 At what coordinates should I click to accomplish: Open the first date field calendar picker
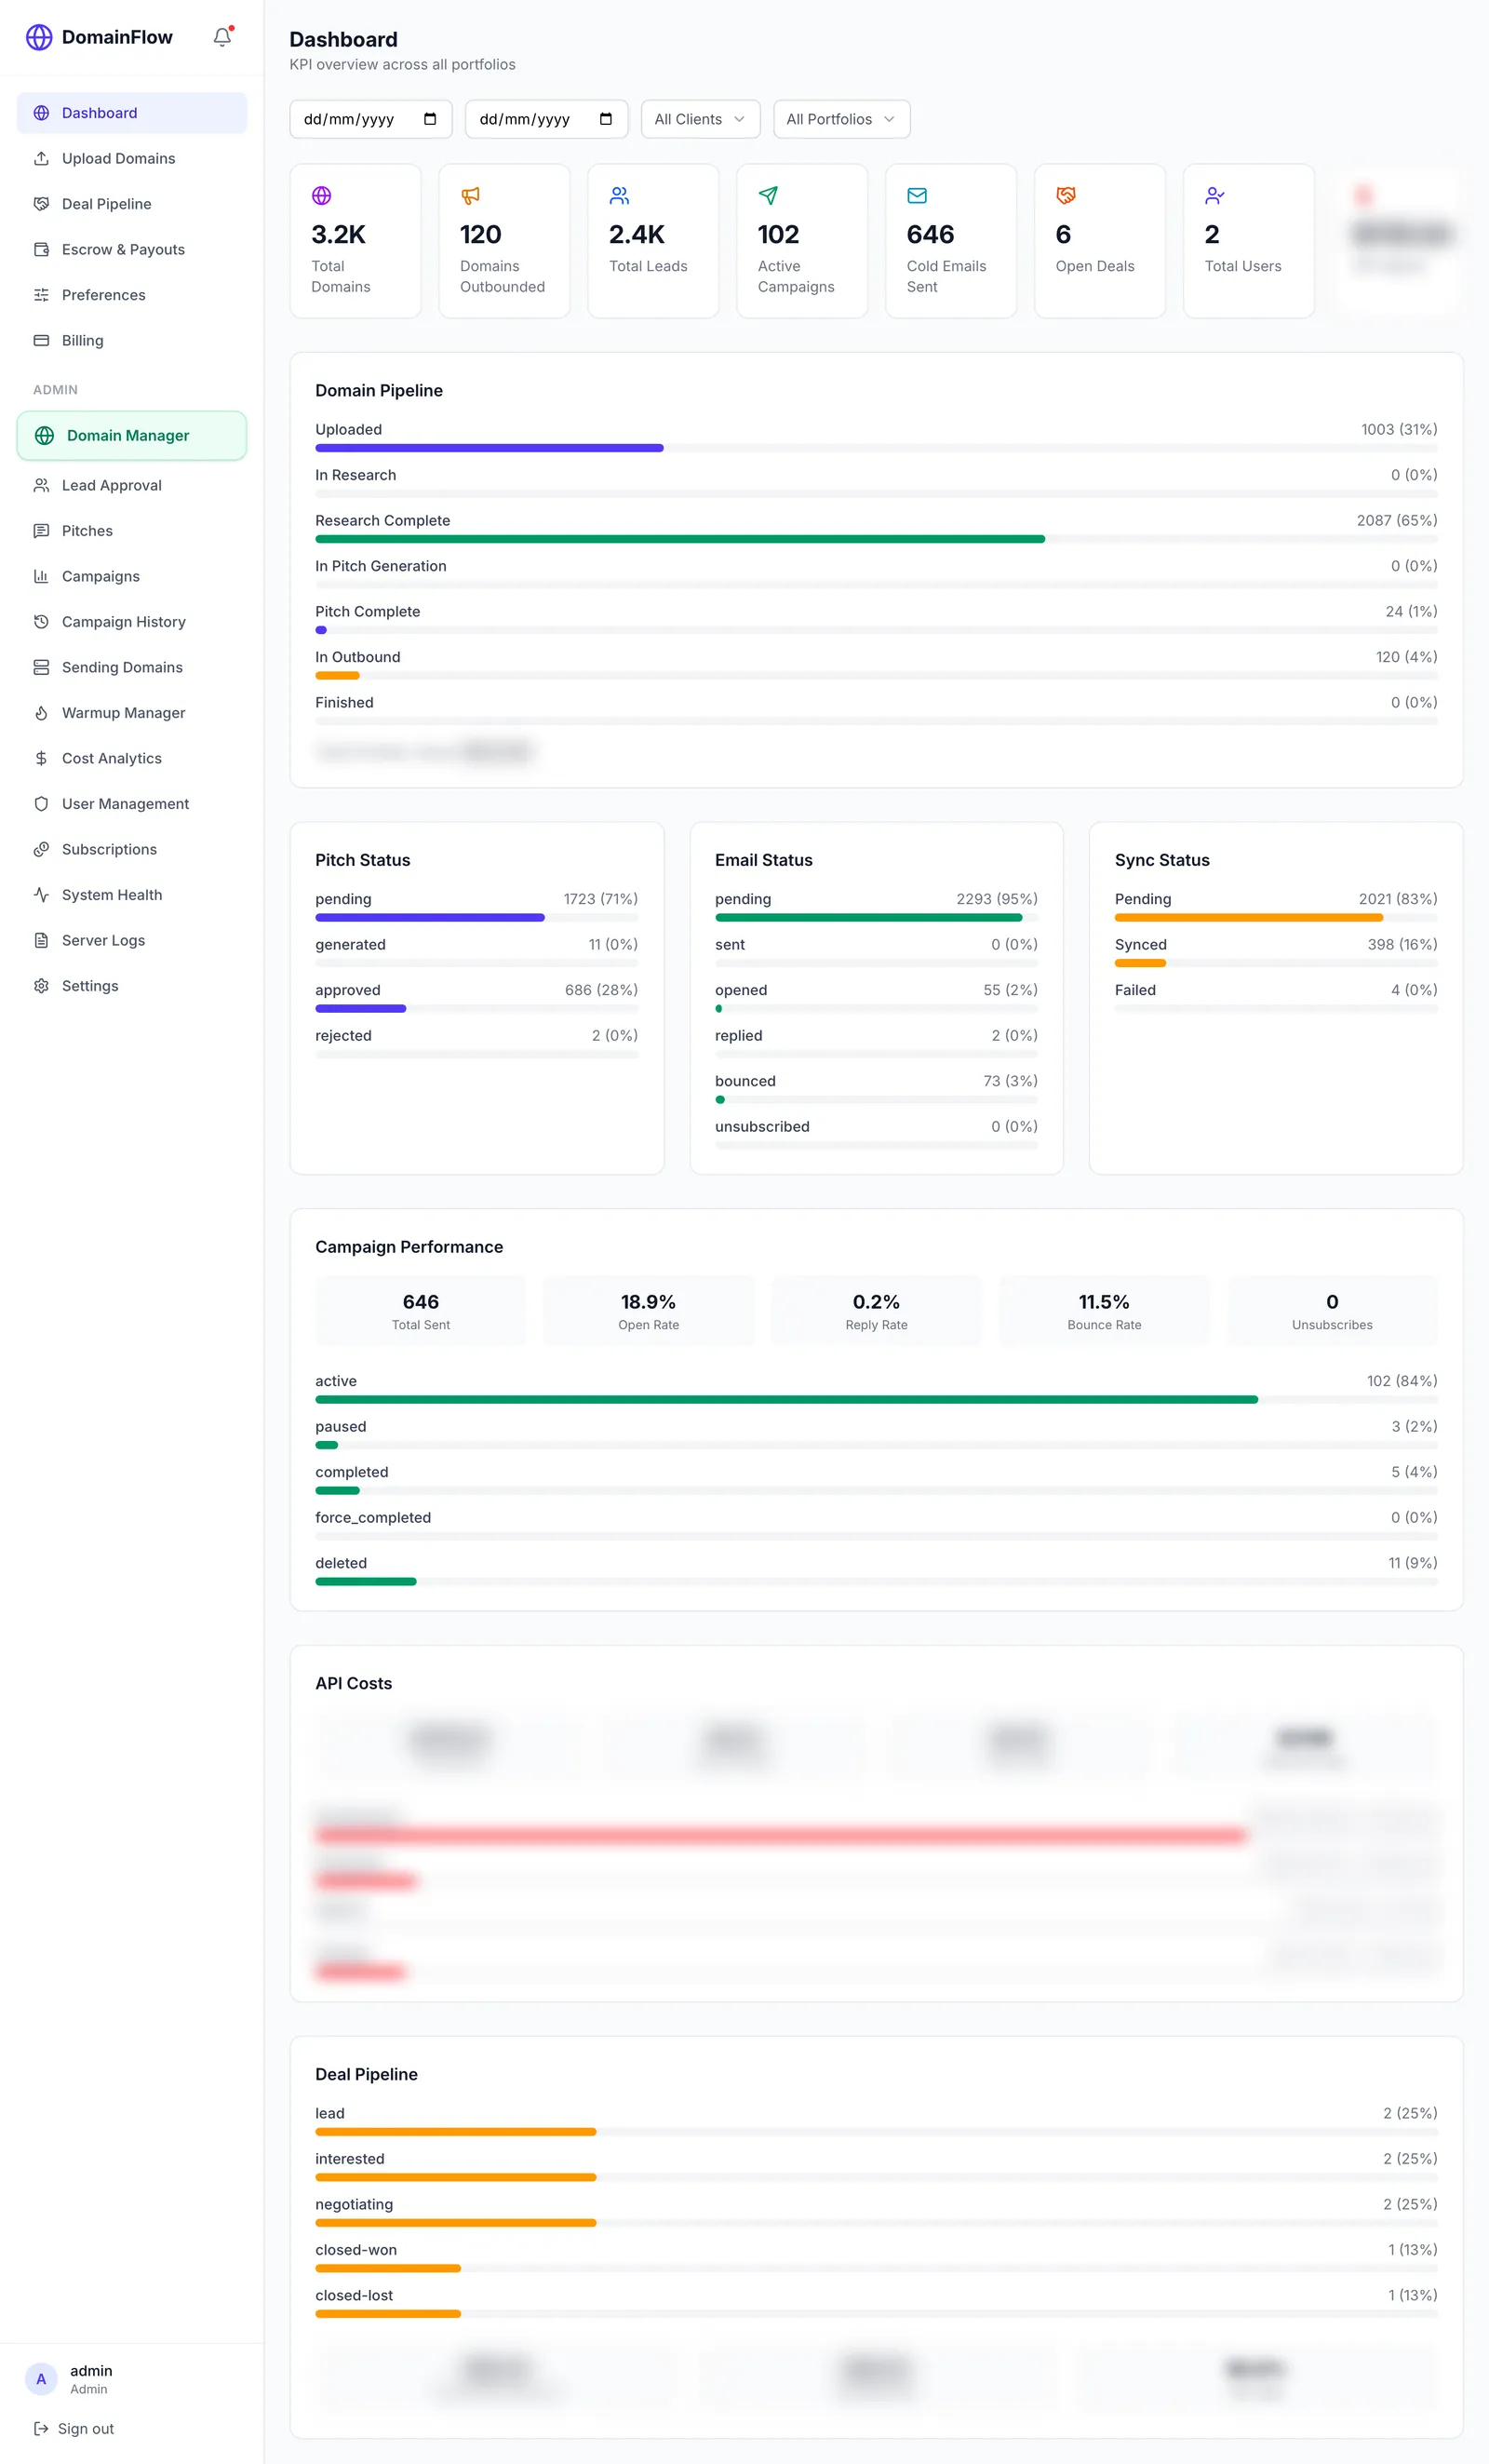pos(430,119)
